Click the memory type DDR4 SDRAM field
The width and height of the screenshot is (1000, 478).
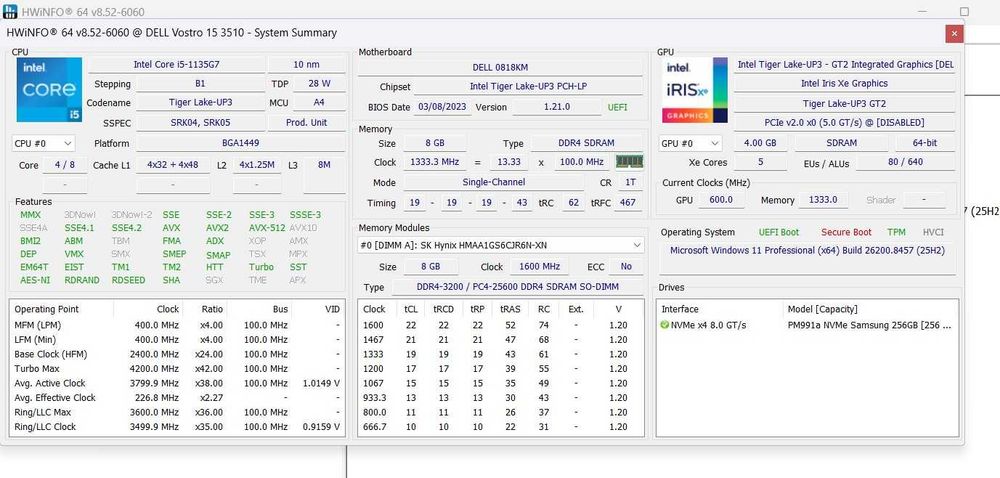[587, 143]
